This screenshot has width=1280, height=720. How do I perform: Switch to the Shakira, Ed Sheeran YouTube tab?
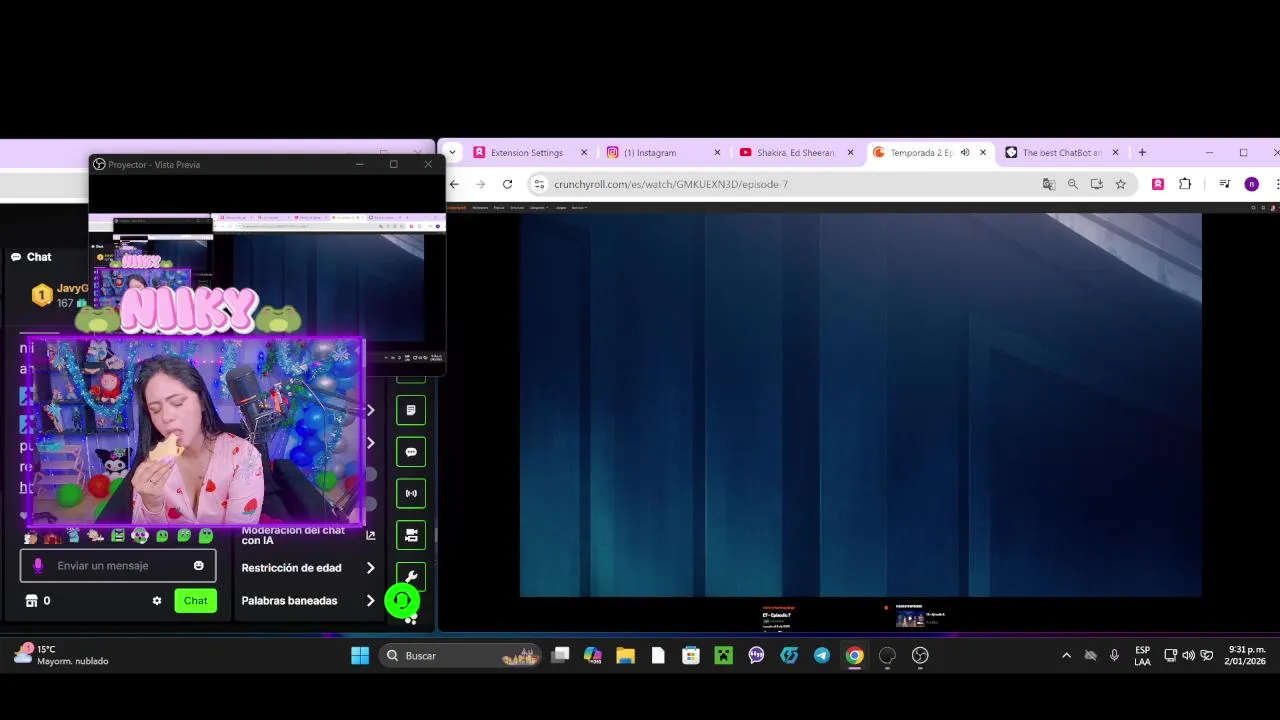[x=796, y=153]
